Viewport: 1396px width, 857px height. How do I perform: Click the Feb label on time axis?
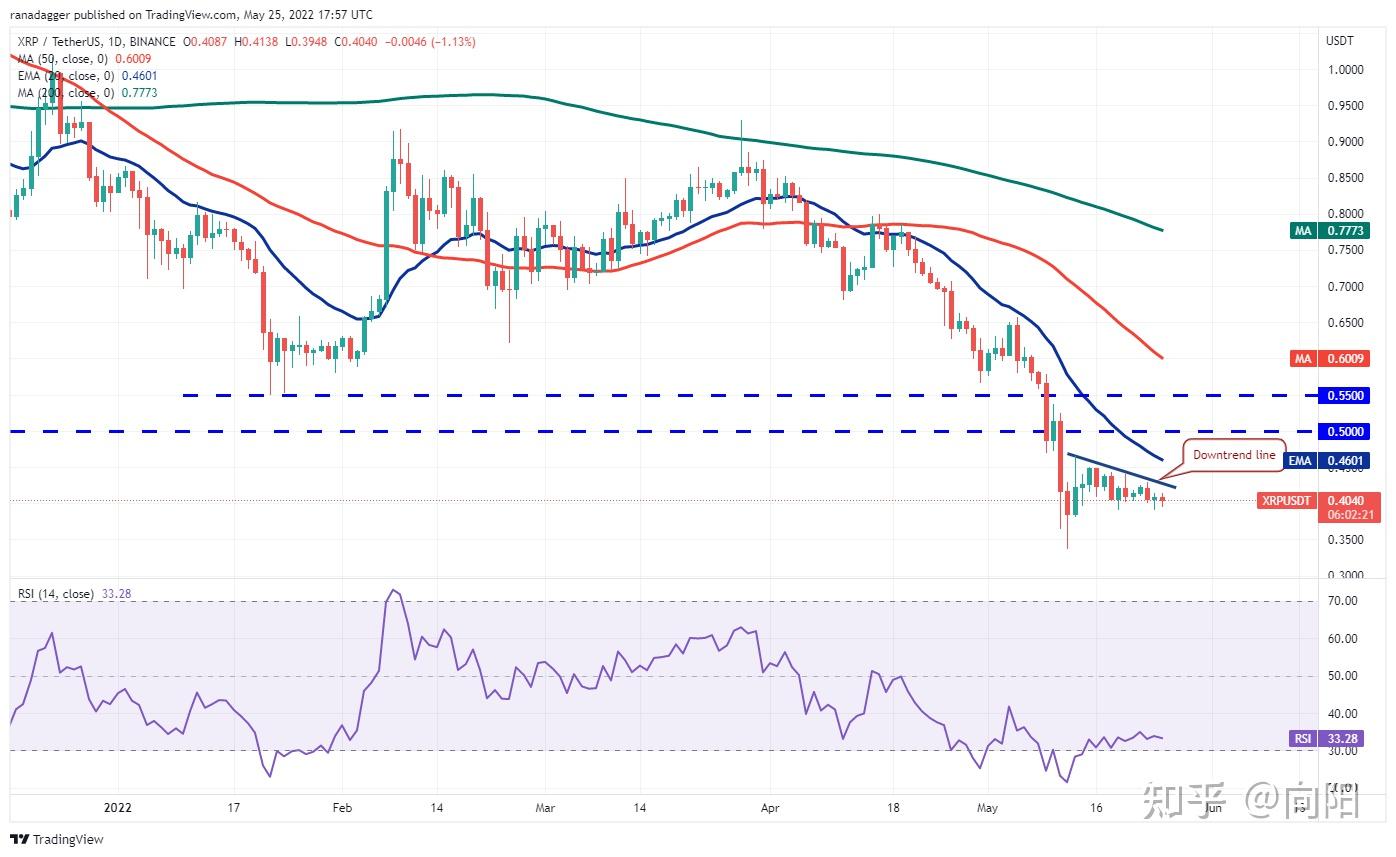[x=343, y=807]
